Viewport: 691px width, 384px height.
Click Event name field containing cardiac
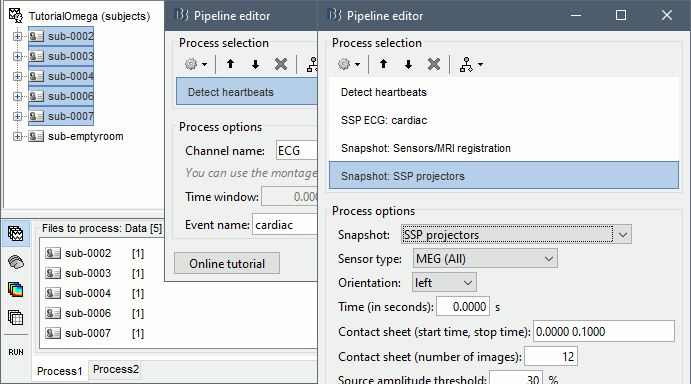coord(285,225)
